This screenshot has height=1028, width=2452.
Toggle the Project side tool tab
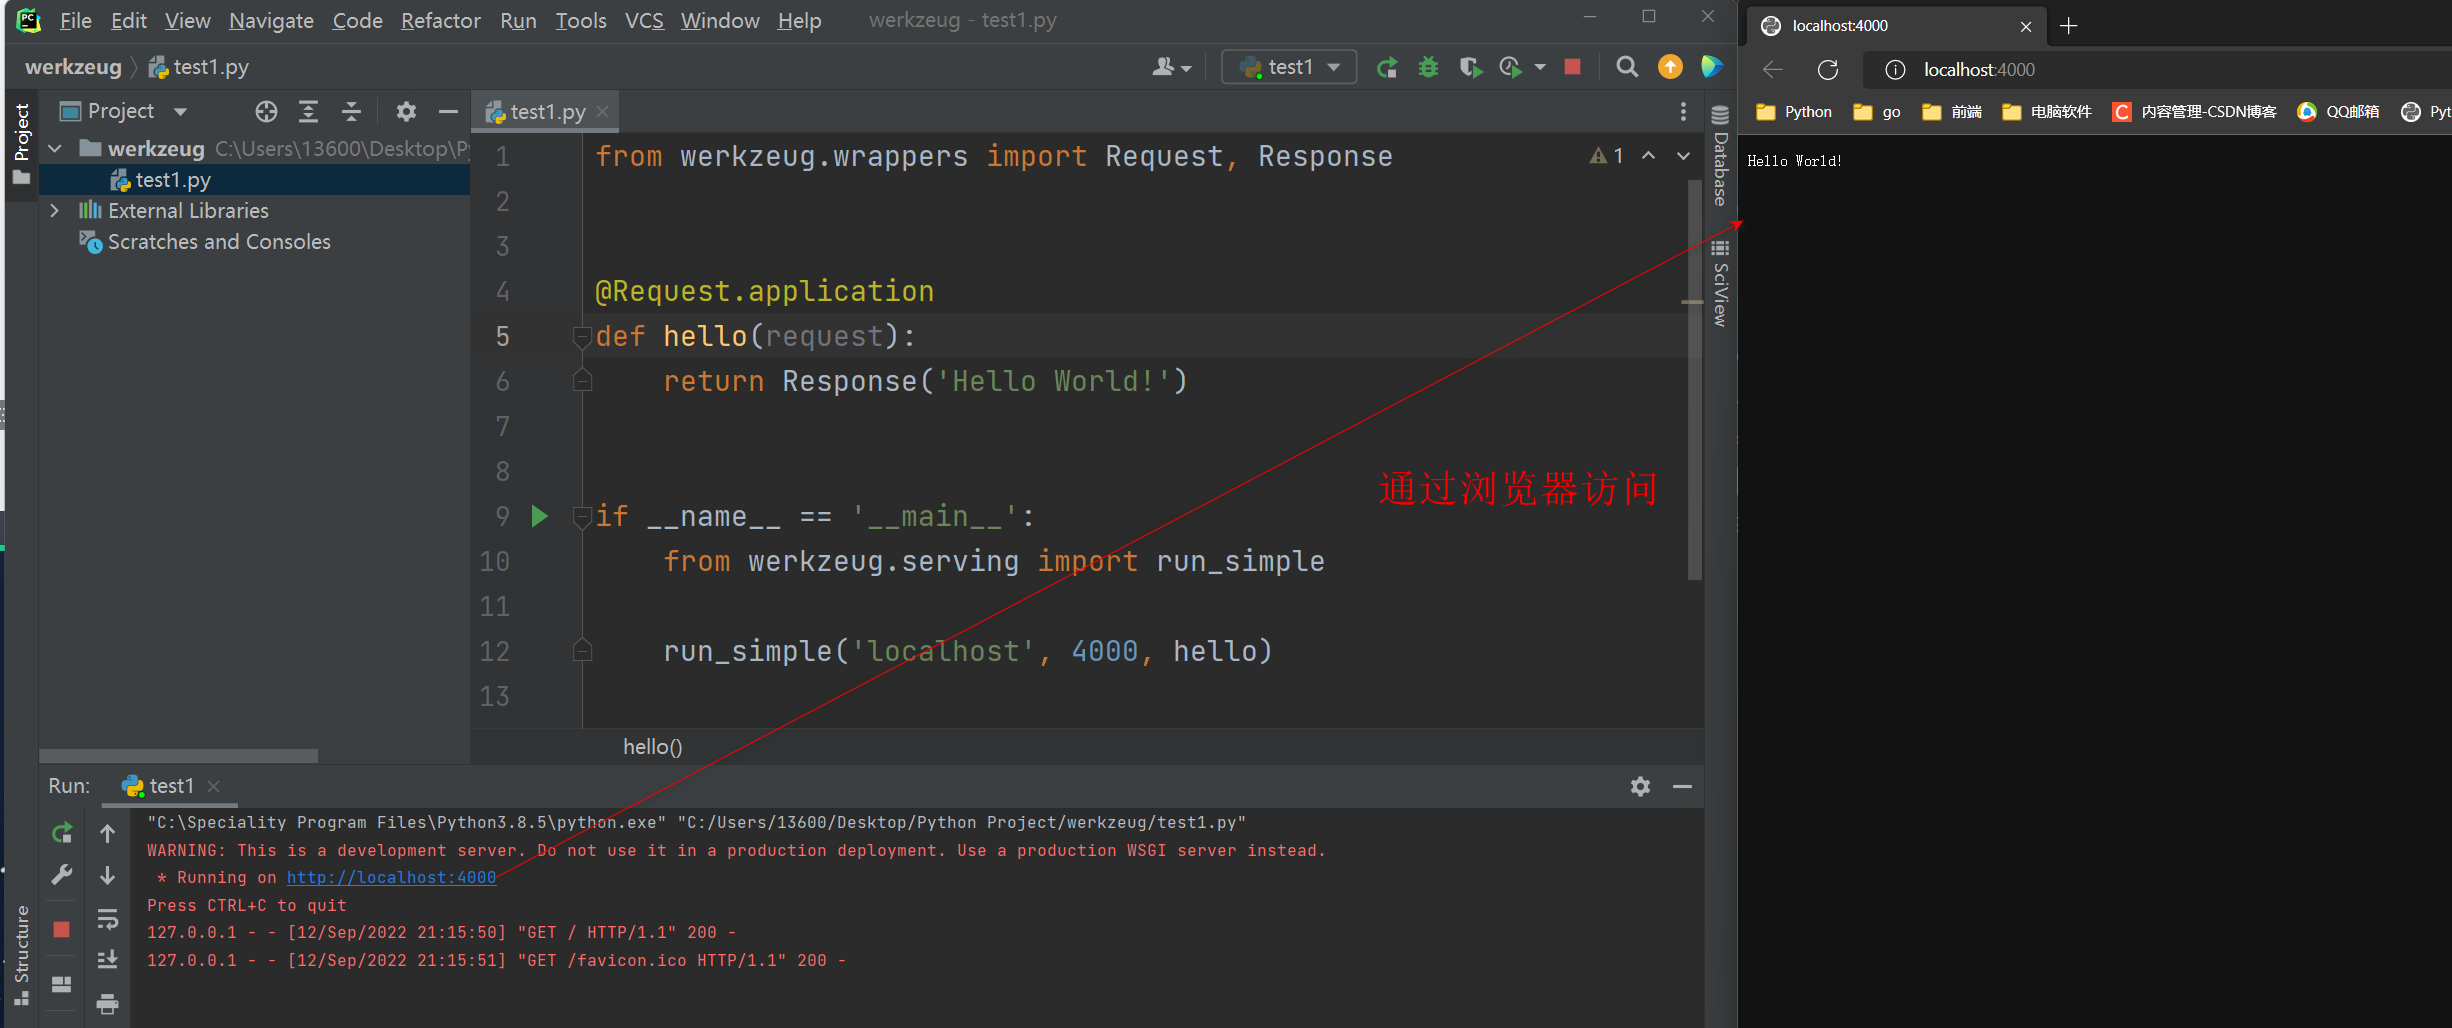click(21, 145)
